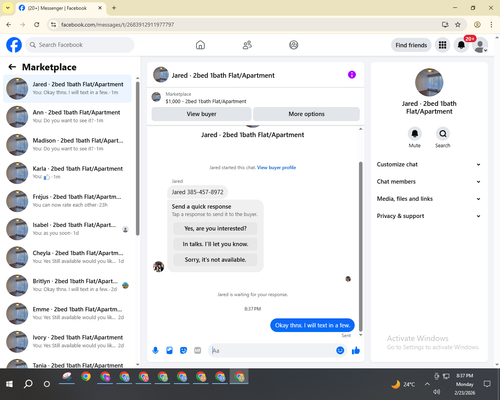
Task: Open Windows taskbar search
Action: click(x=28, y=384)
